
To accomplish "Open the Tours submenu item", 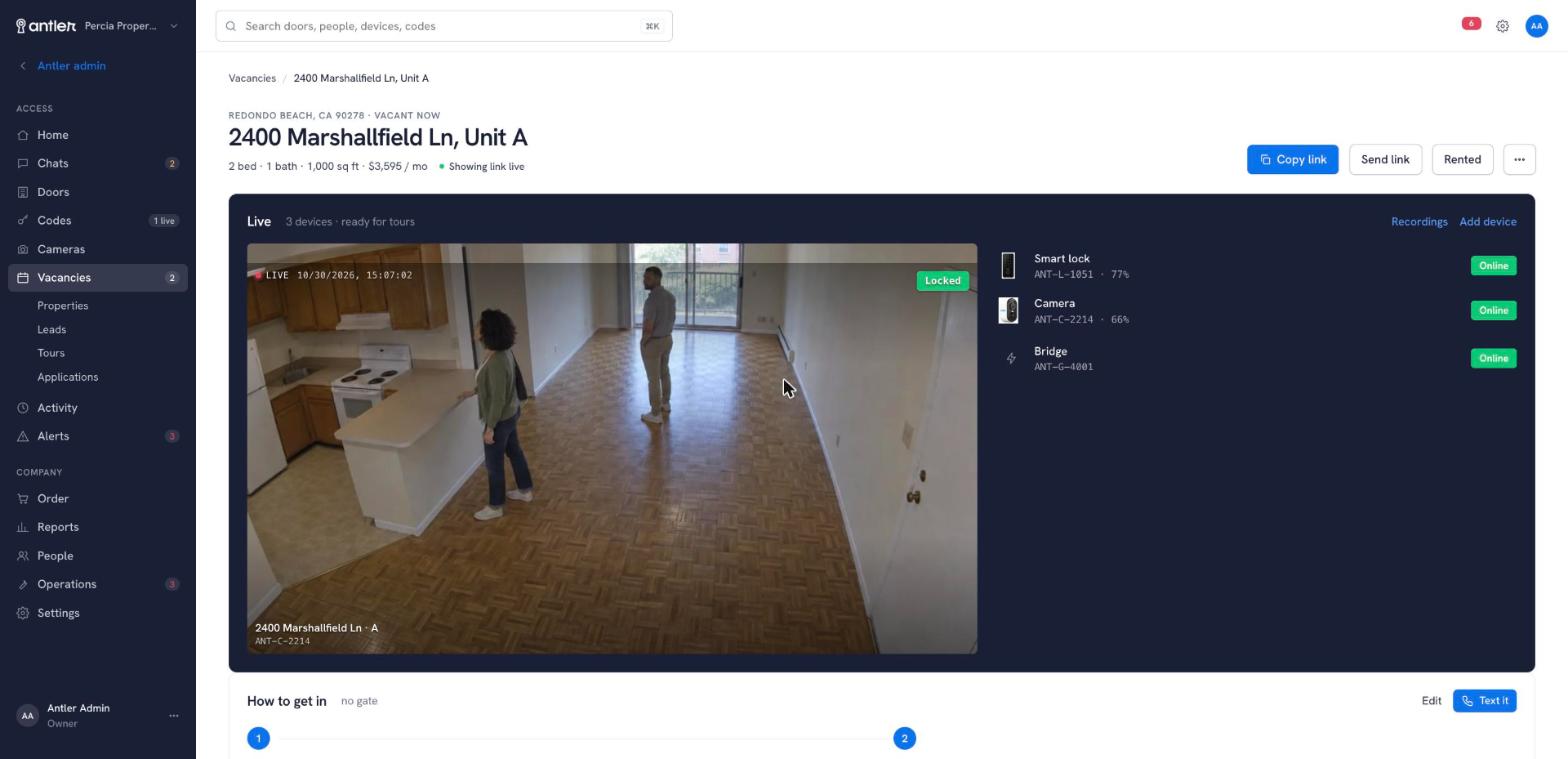I will [x=51, y=353].
